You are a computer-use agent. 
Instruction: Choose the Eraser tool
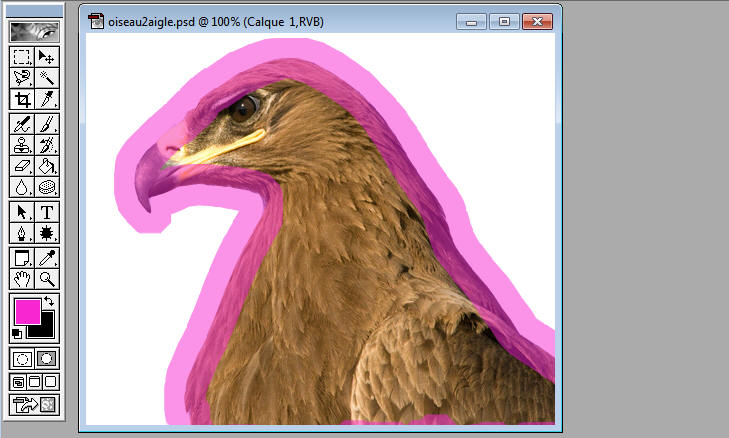point(21,166)
